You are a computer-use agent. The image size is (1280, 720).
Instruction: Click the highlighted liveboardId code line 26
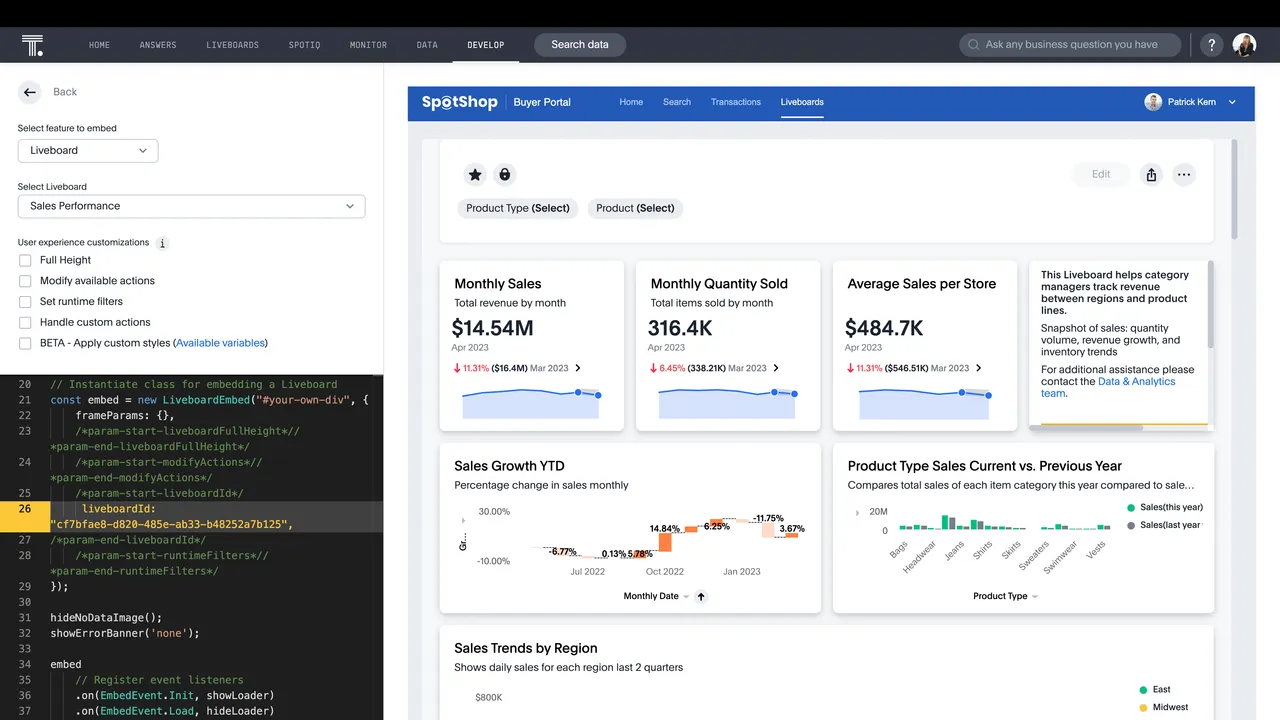[x=191, y=517]
